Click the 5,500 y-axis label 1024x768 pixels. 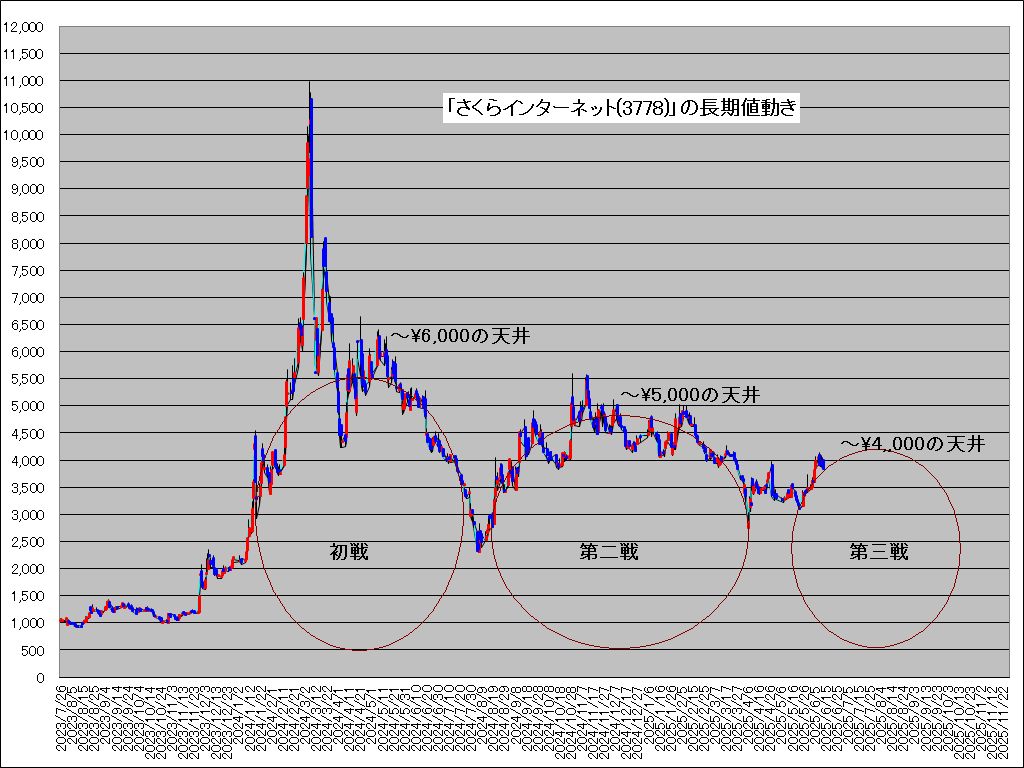(27, 379)
